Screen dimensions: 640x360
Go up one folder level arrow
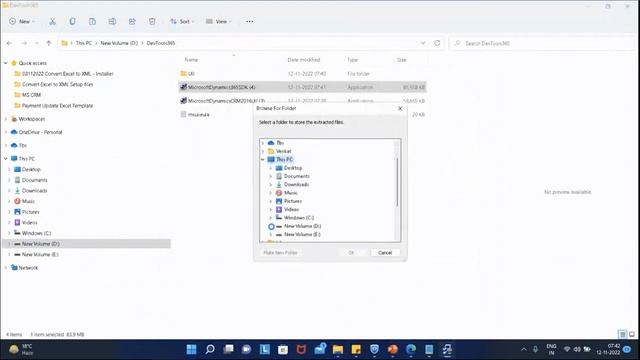(49, 43)
